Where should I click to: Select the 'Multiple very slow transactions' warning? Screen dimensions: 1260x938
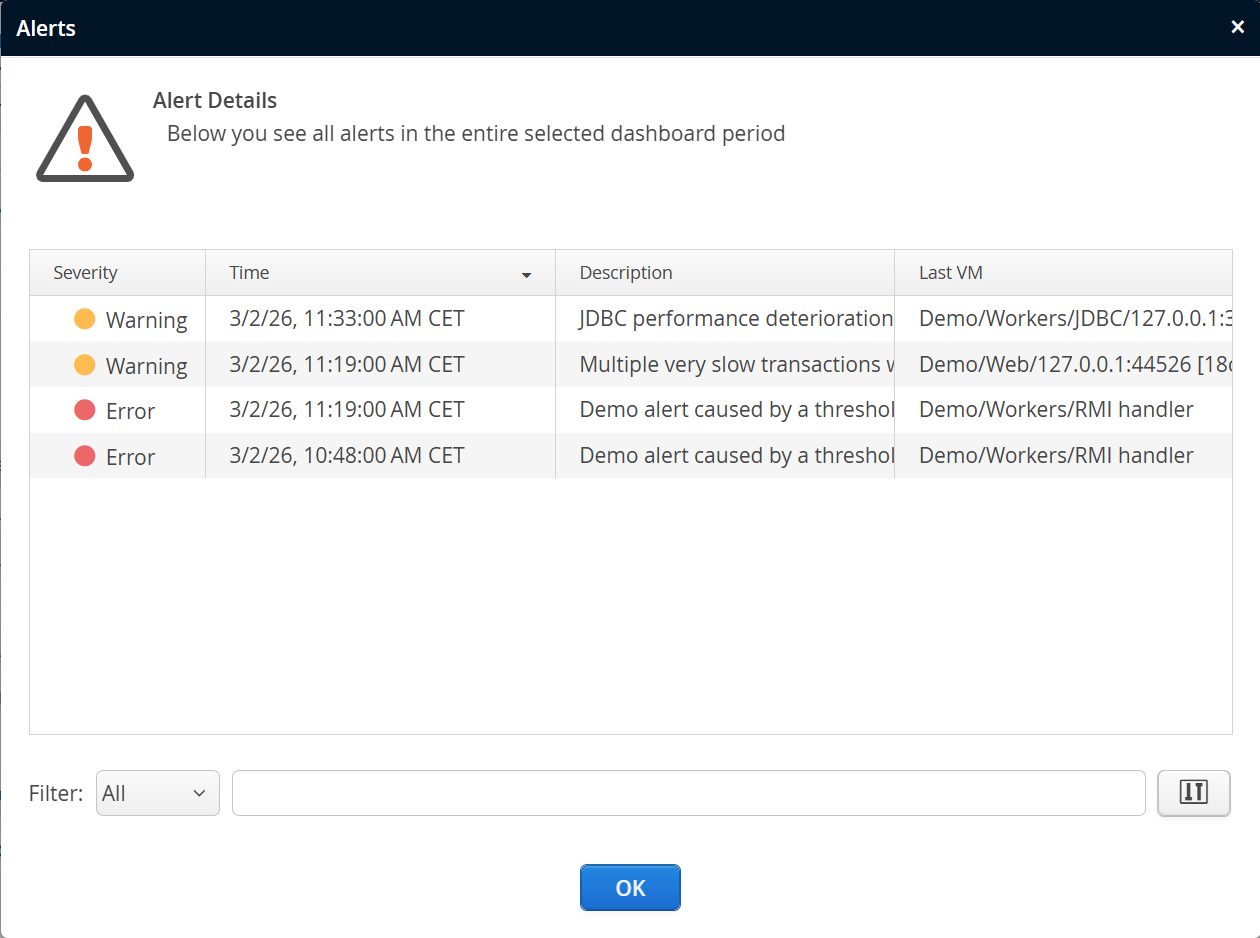(x=736, y=365)
